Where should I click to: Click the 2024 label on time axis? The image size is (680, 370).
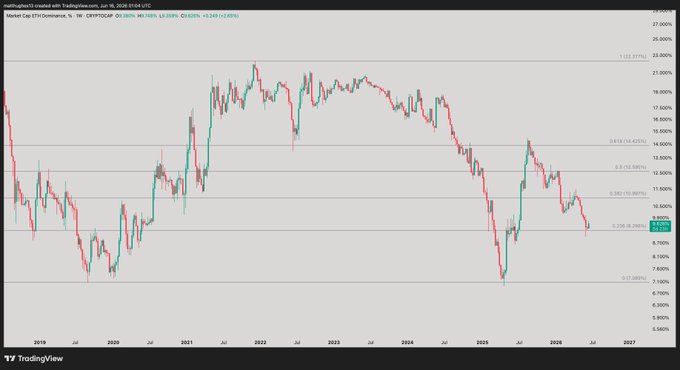pyautogui.click(x=407, y=342)
